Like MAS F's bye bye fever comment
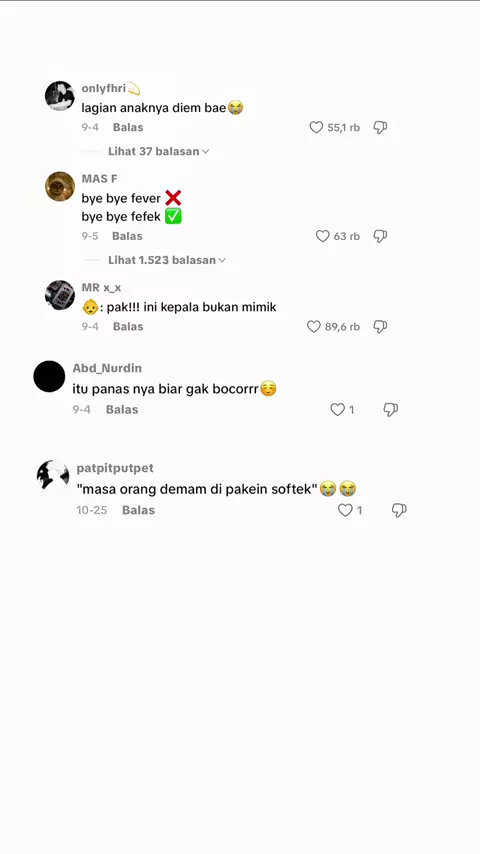The height and width of the screenshot is (854, 480). click(x=323, y=236)
